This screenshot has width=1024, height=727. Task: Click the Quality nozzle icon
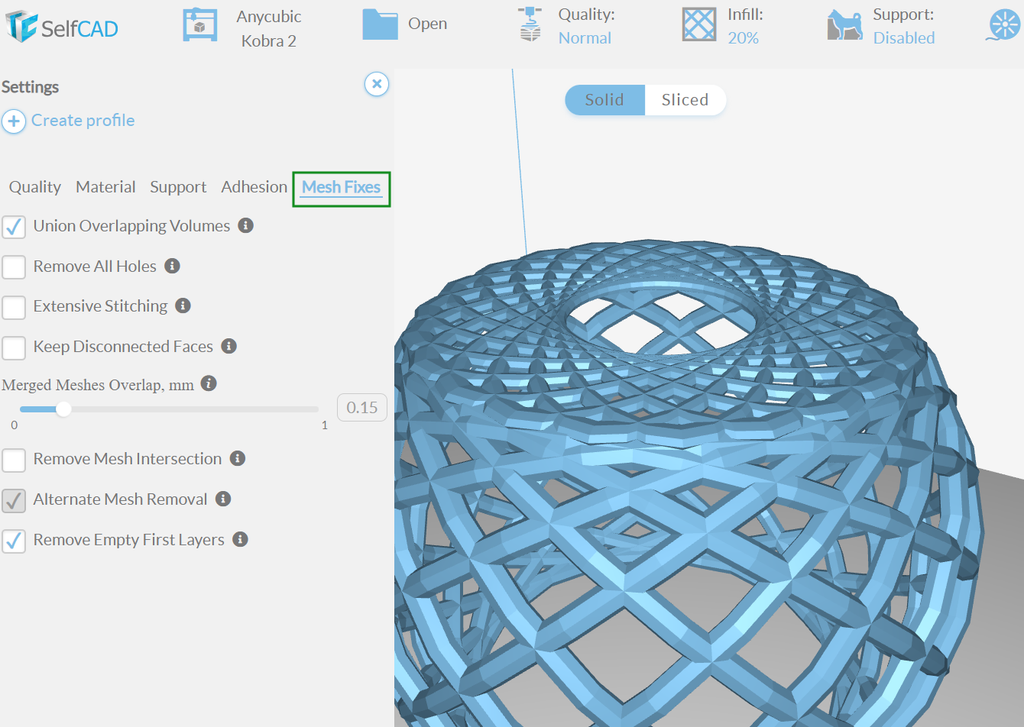[x=528, y=23]
